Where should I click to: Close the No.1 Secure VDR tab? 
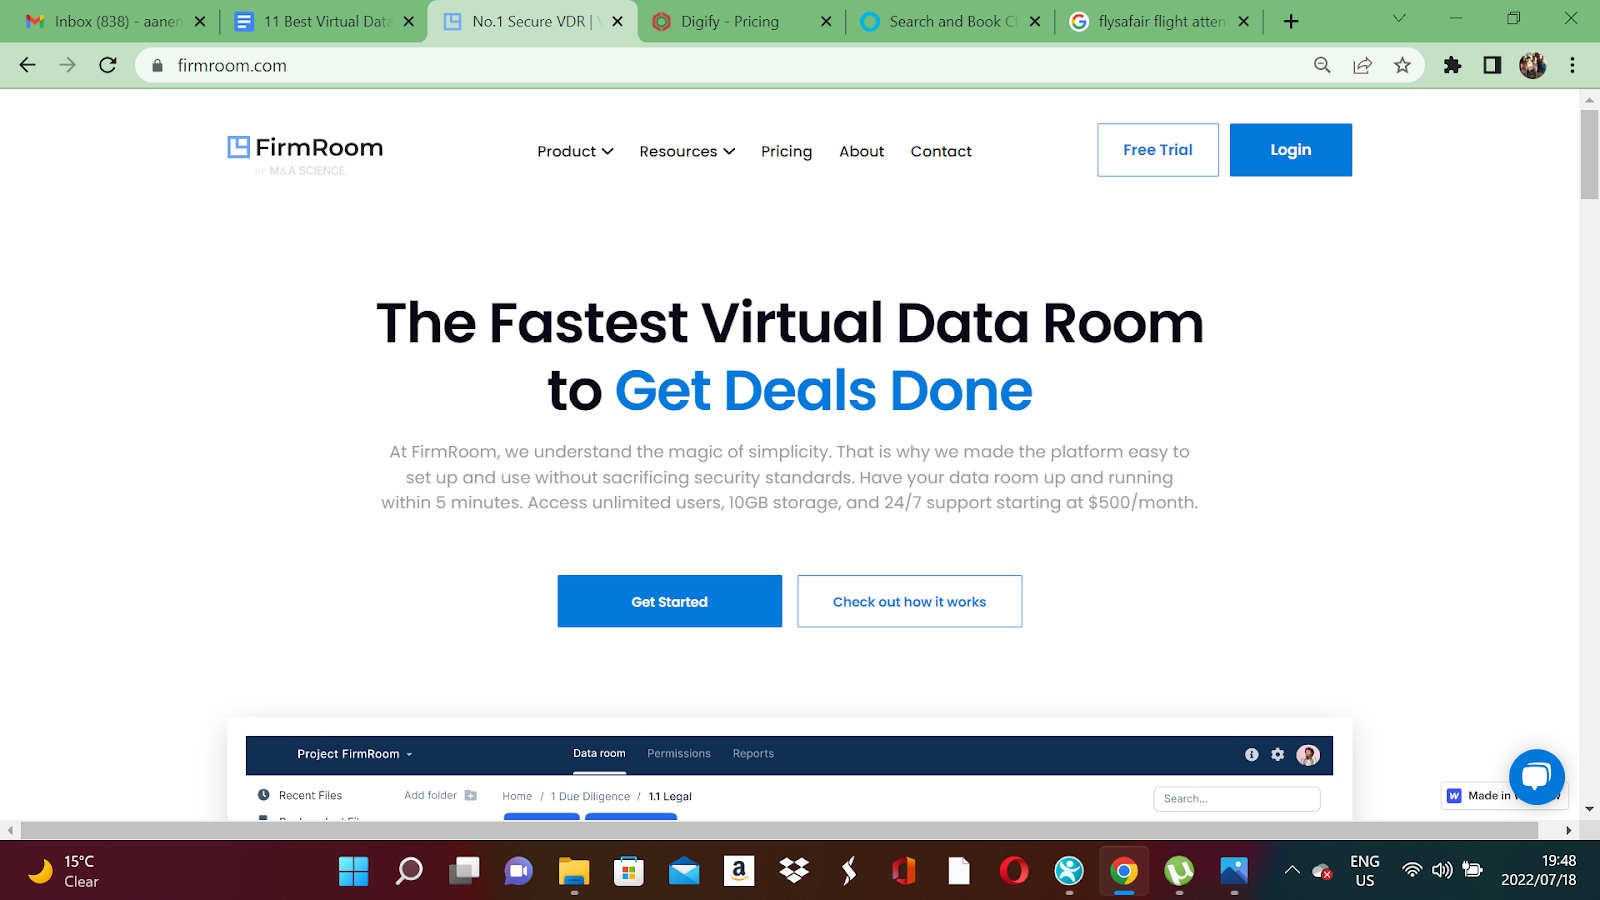point(617,21)
